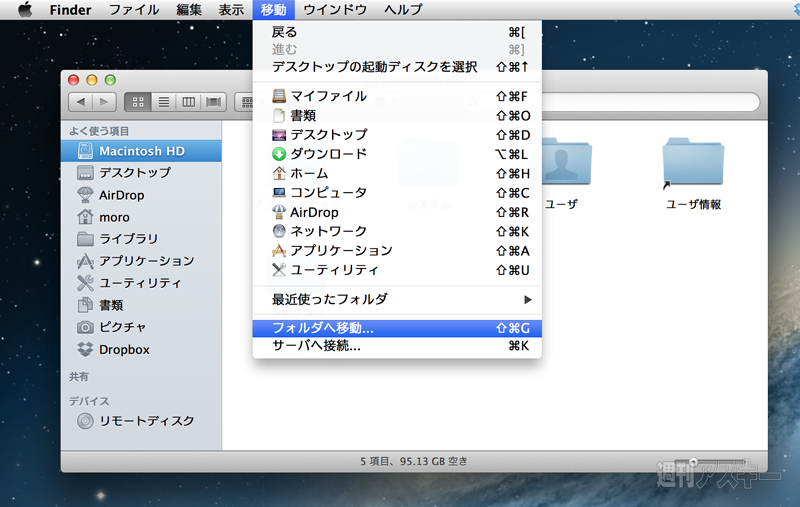Switch to icon view in the toolbar
The height and width of the screenshot is (507, 800).
(x=137, y=102)
